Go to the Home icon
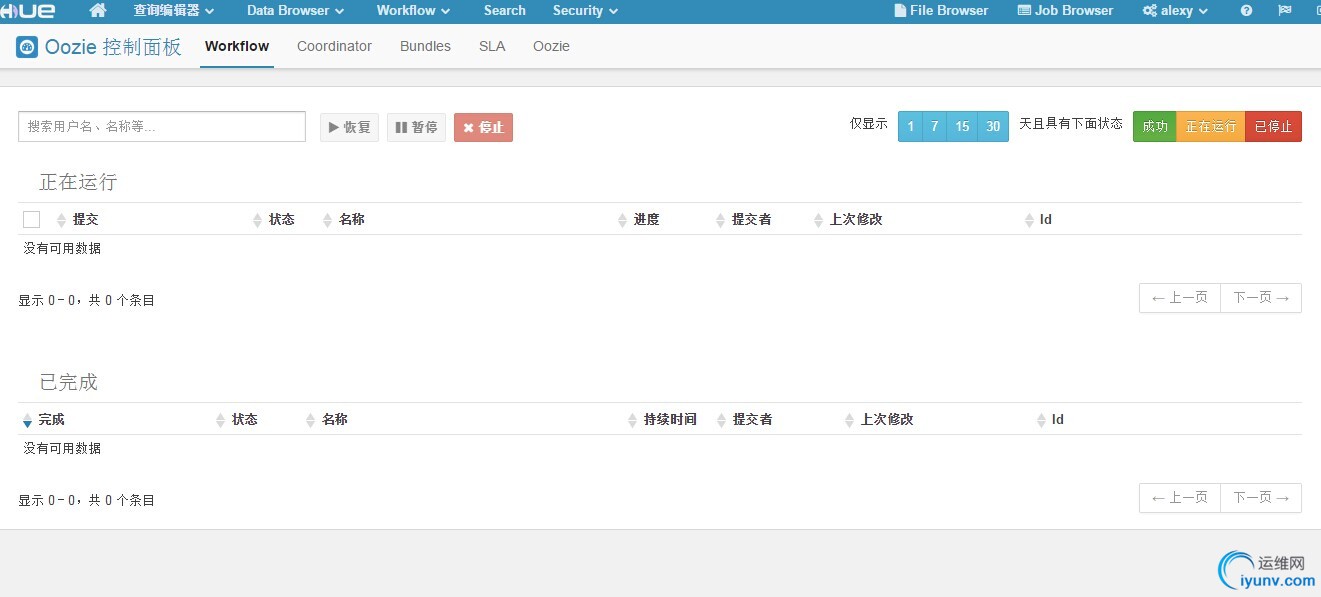Screen dimensions: 1321x597 tap(98, 11)
